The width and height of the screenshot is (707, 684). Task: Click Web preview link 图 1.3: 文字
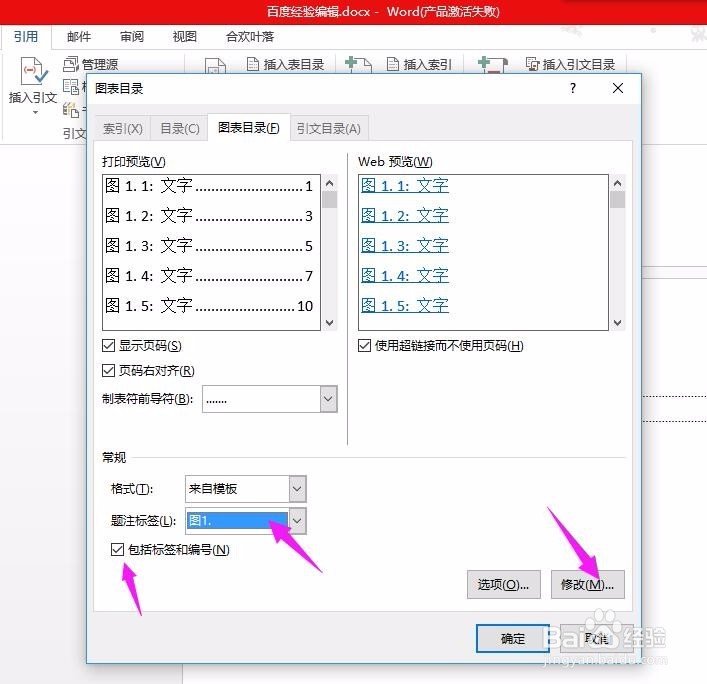pyautogui.click(x=405, y=245)
